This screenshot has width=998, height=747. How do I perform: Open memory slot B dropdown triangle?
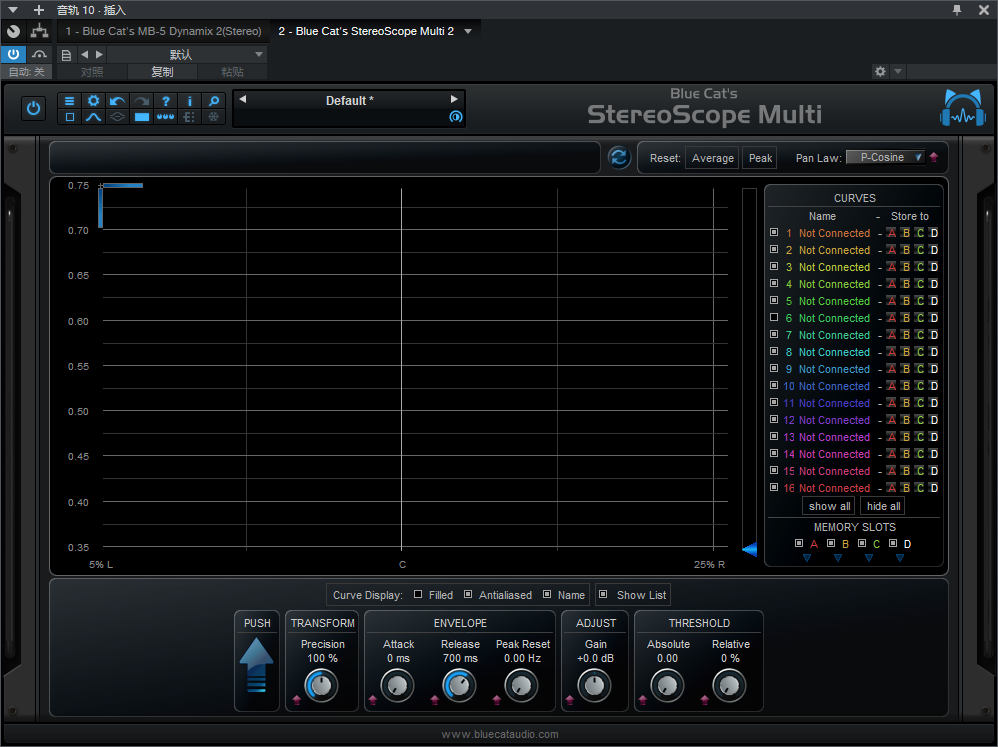click(838, 558)
